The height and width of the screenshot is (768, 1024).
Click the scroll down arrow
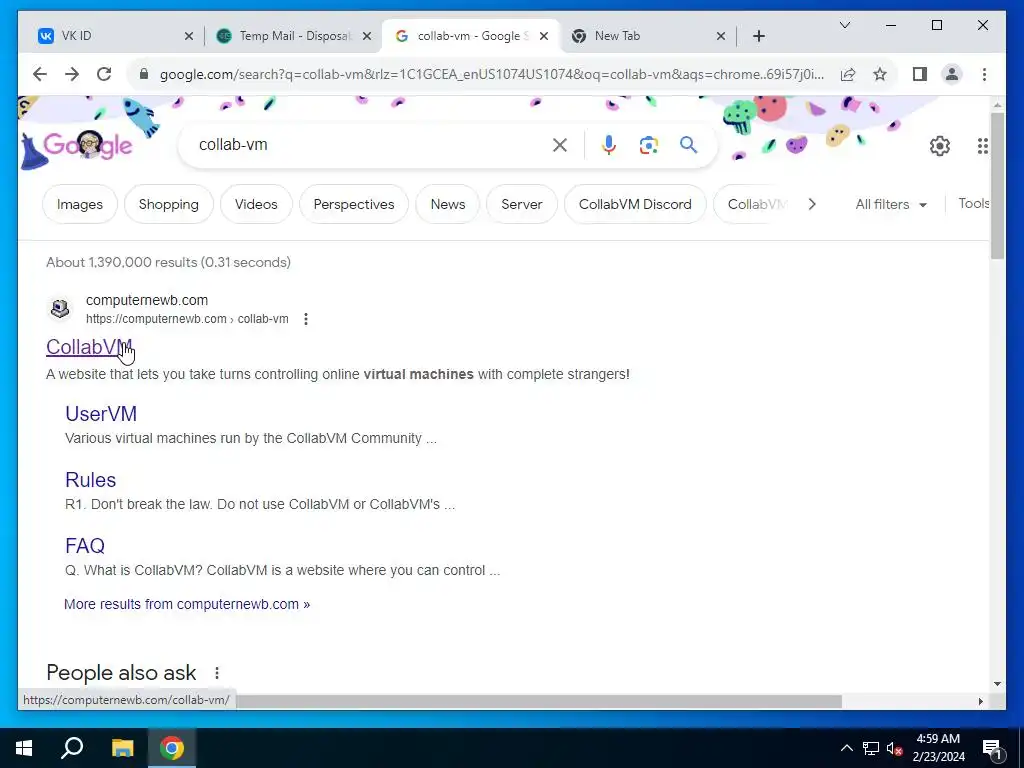click(997, 684)
